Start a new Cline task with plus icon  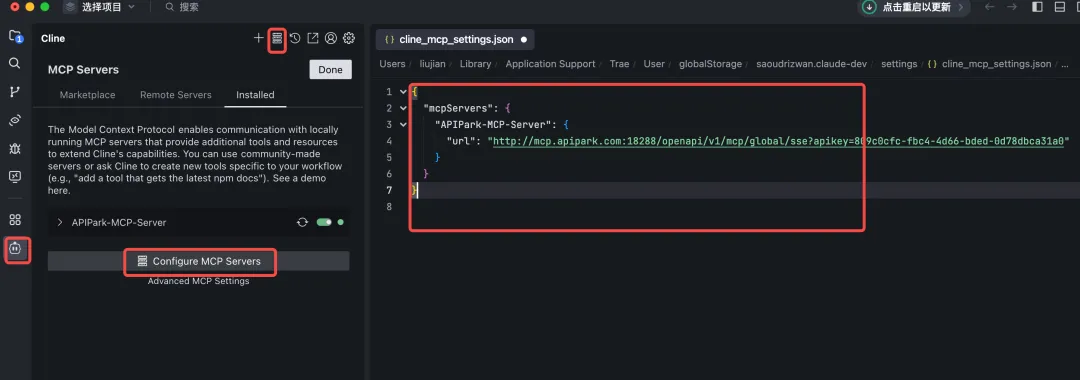pos(258,39)
